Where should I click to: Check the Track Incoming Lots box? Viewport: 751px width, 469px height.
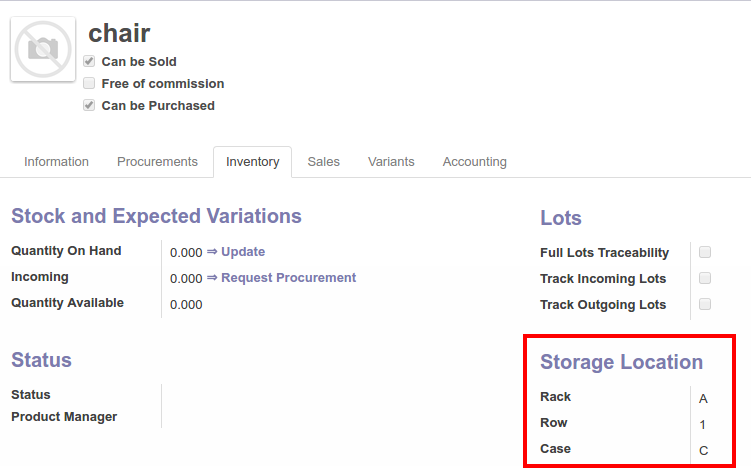point(705,278)
